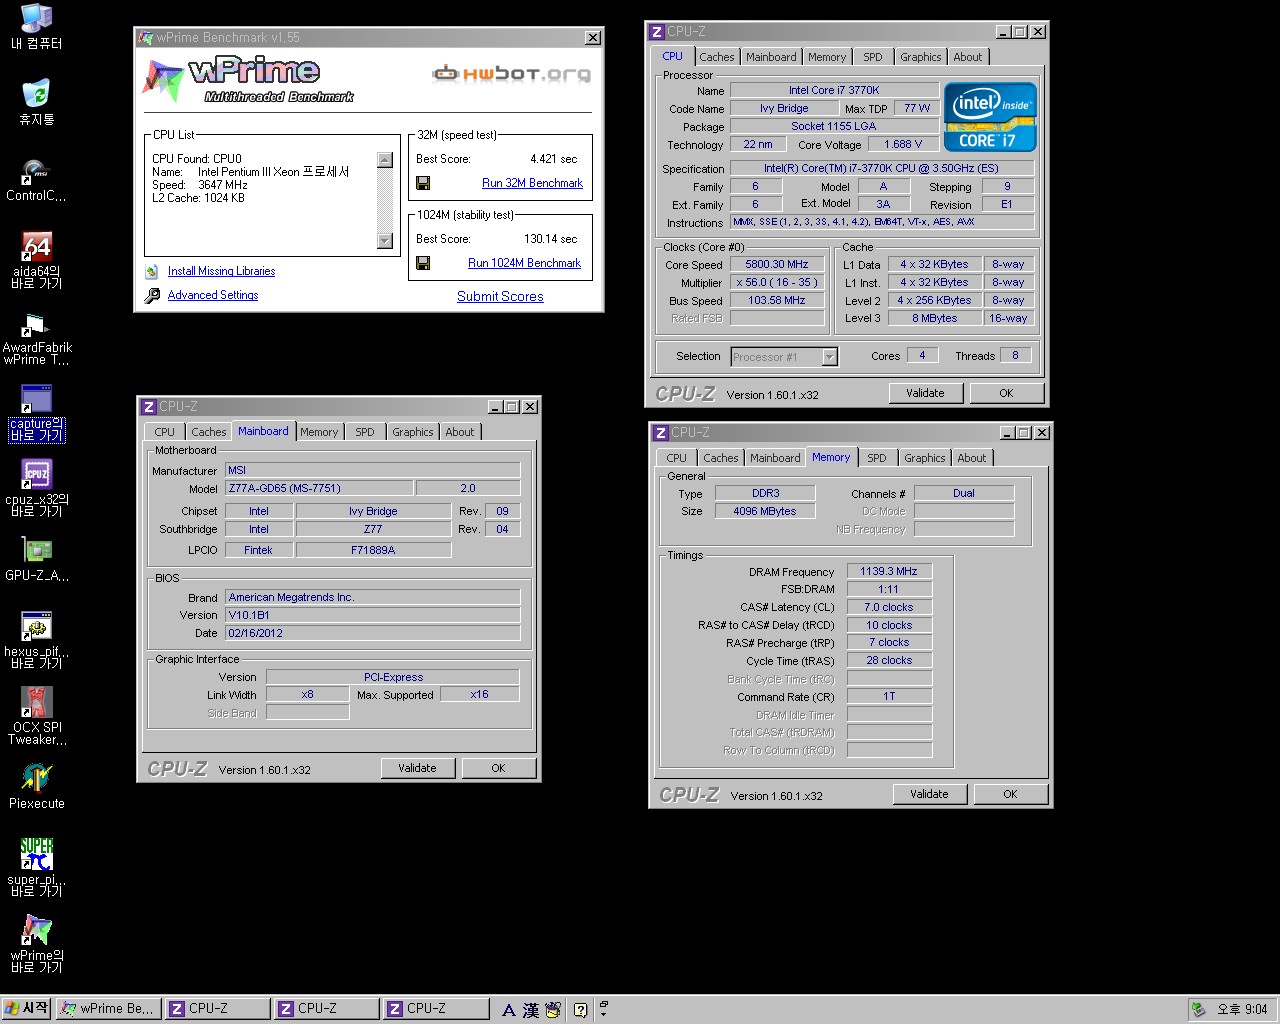Screen dimensions: 1280x1024
Task: Open Caches tab in CPU window
Action: coord(717,57)
